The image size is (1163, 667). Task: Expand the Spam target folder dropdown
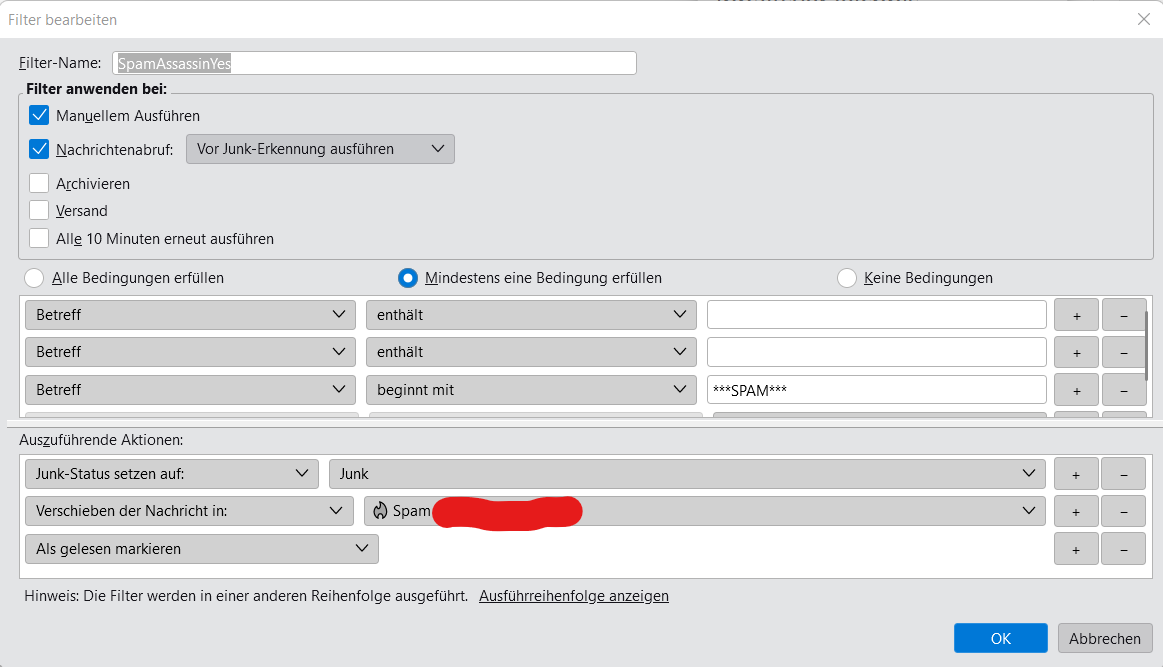coord(705,511)
